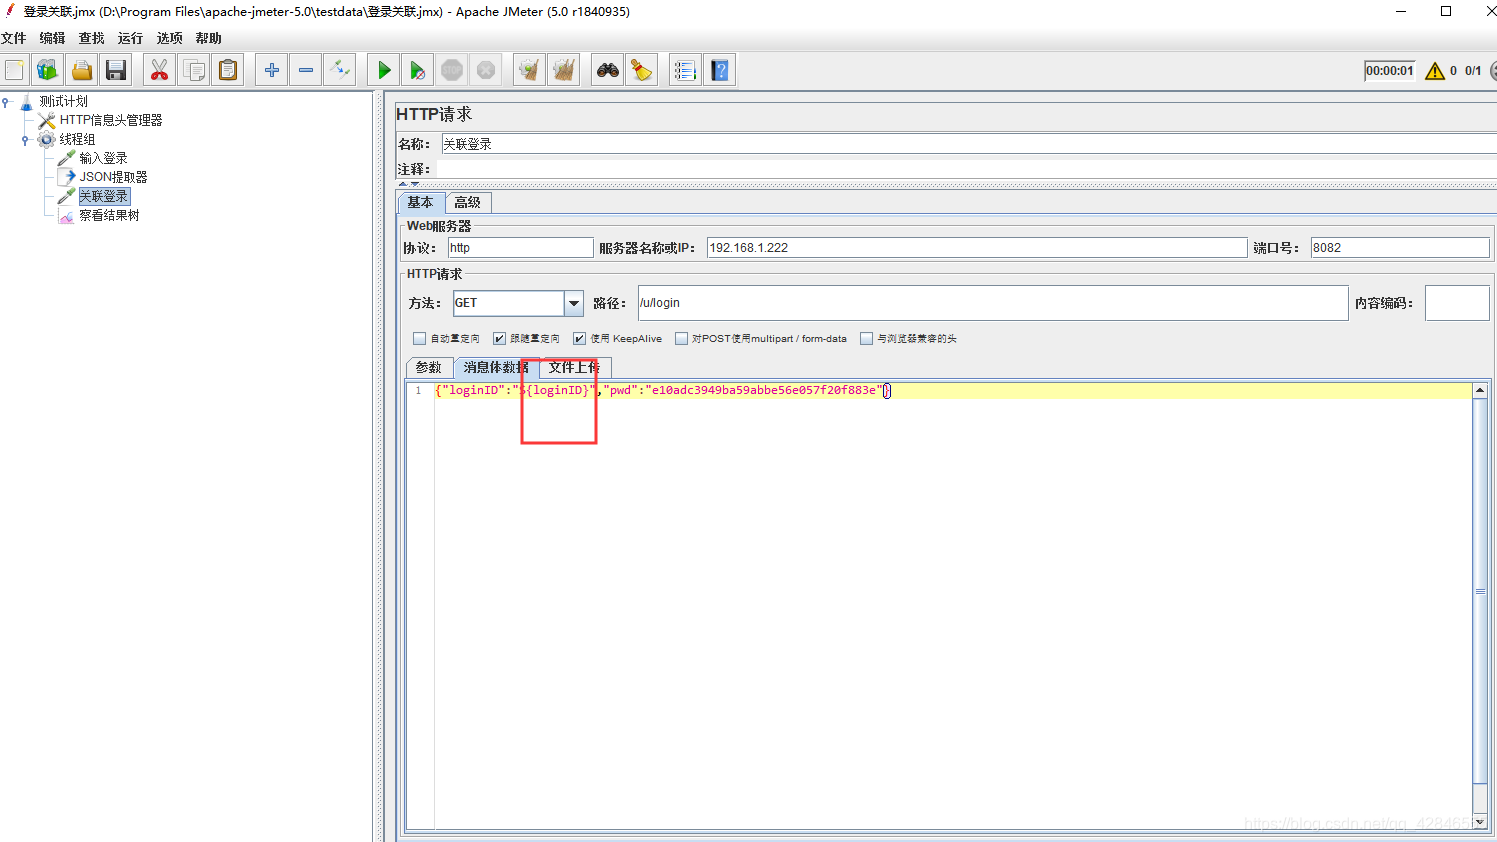1497x842 pixels.
Task: Toggle the 自动重定向 checkbox
Action: pyautogui.click(x=420, y=339)
